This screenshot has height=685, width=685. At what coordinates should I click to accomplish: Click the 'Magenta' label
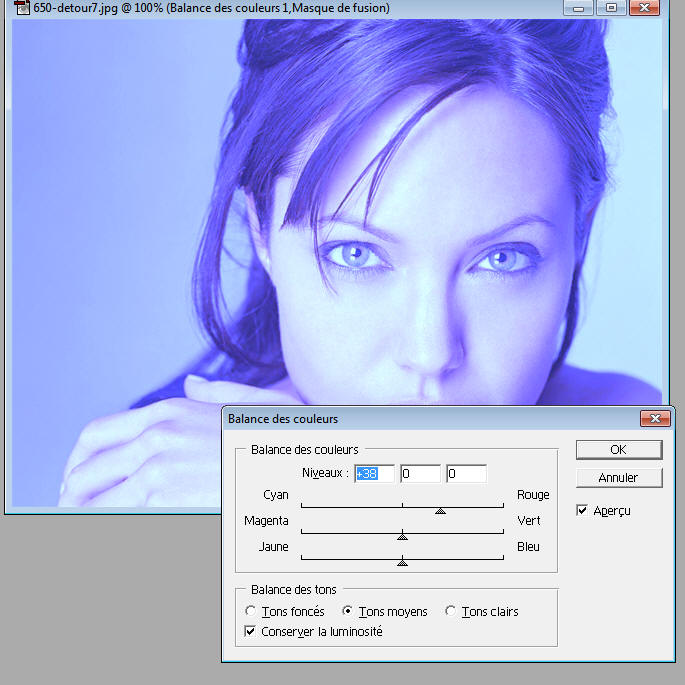click(266, 521)
